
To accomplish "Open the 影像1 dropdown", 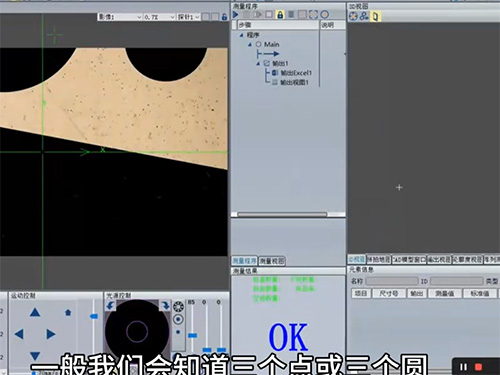I will pyautogui.click(x=120, y=17).
